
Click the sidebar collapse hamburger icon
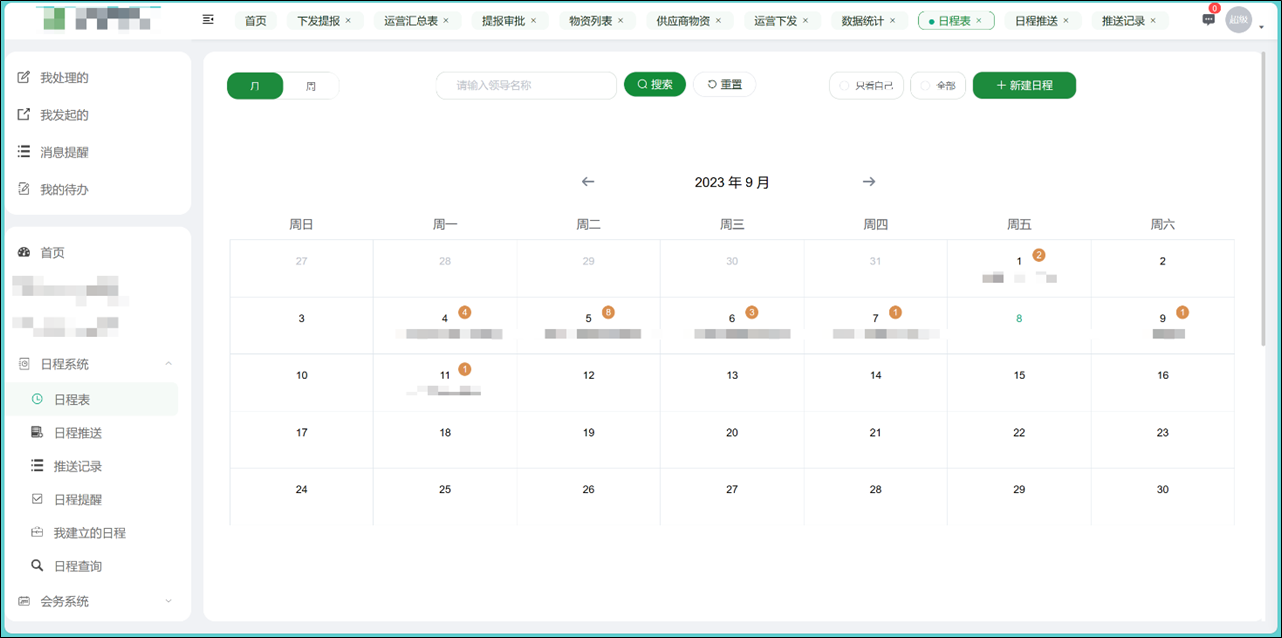point(208,19)
